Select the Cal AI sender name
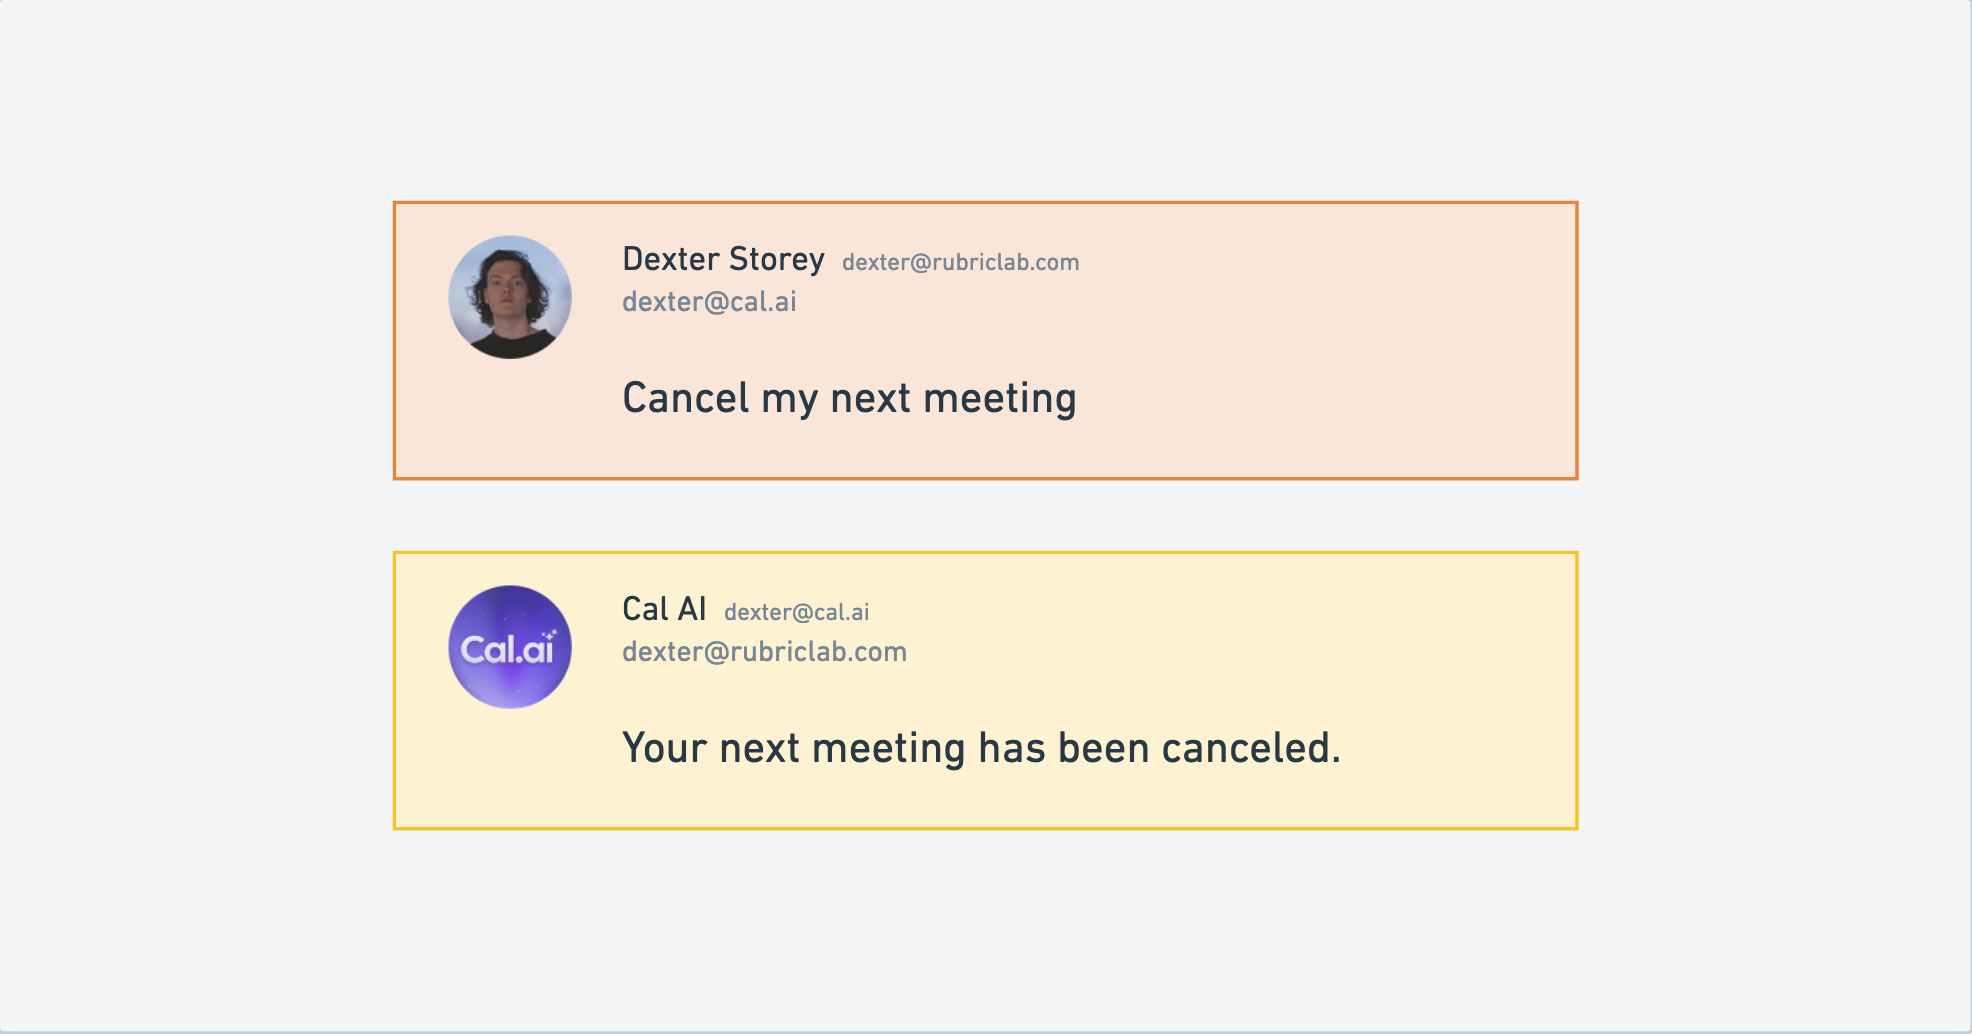The height and width of the screenshot is (1034, 1972). (664, 609)
